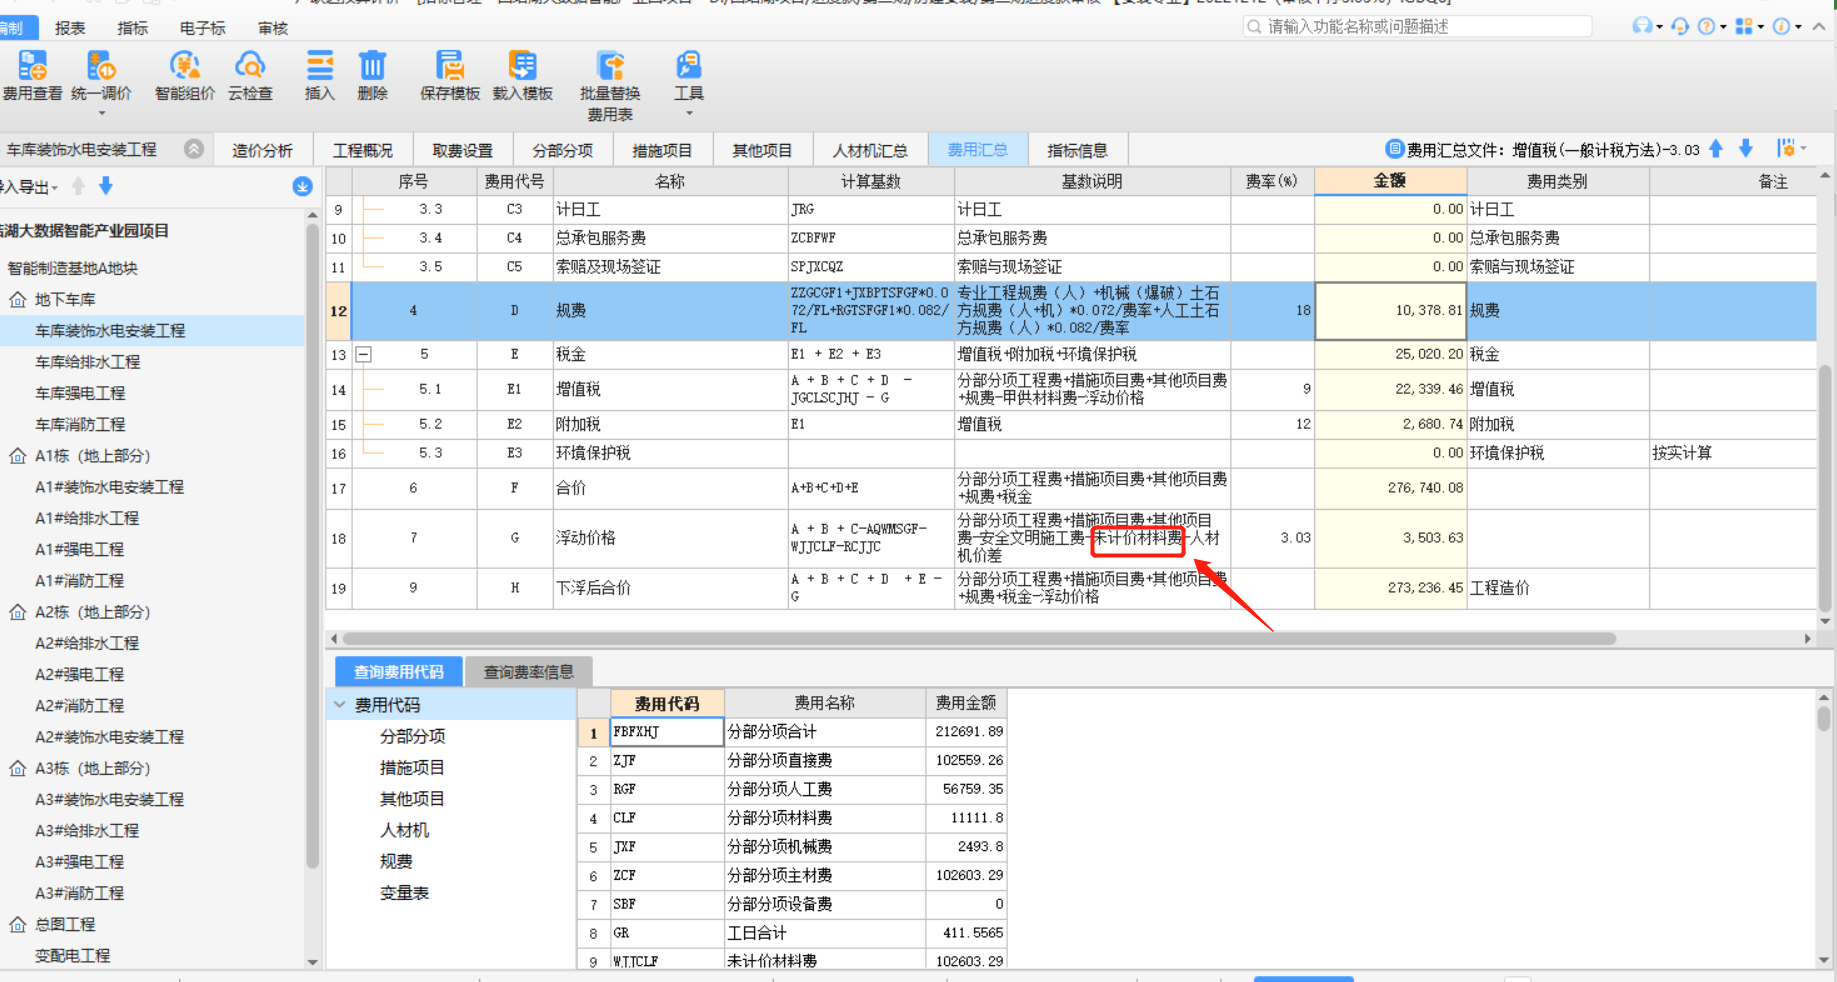Switch to 人材机汇总 tab
The image size is (1837, 982).
tap(870, 150)
